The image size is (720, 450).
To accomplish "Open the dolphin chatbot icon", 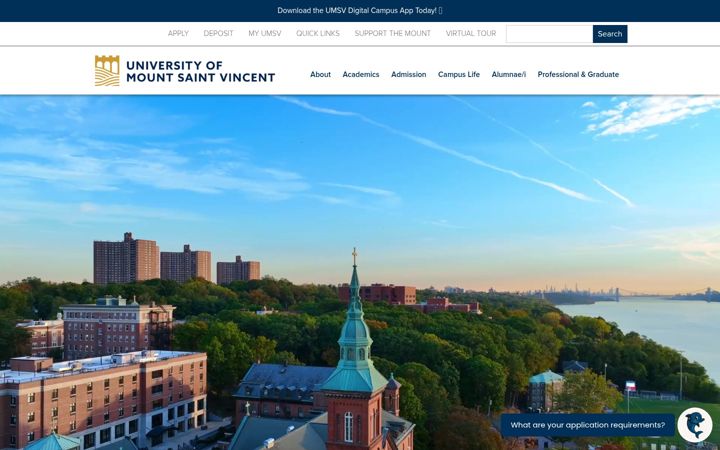I will [x=695, y=425].
